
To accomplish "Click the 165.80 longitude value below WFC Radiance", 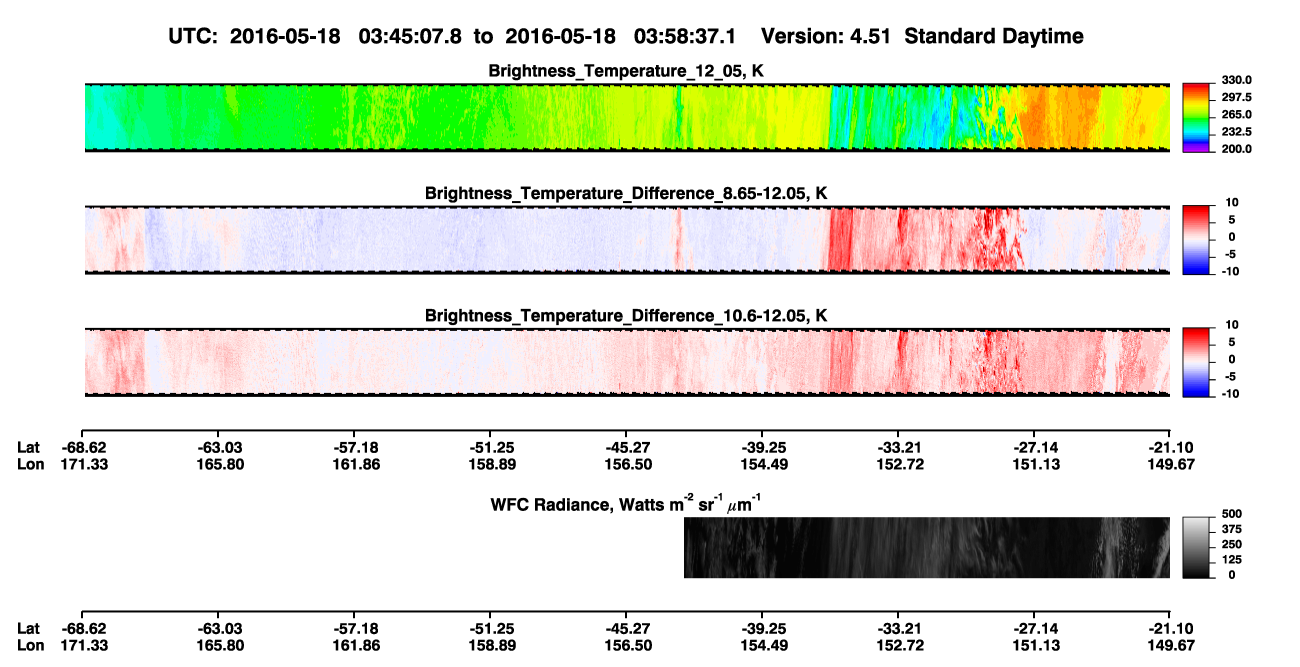I will [219, 645].
